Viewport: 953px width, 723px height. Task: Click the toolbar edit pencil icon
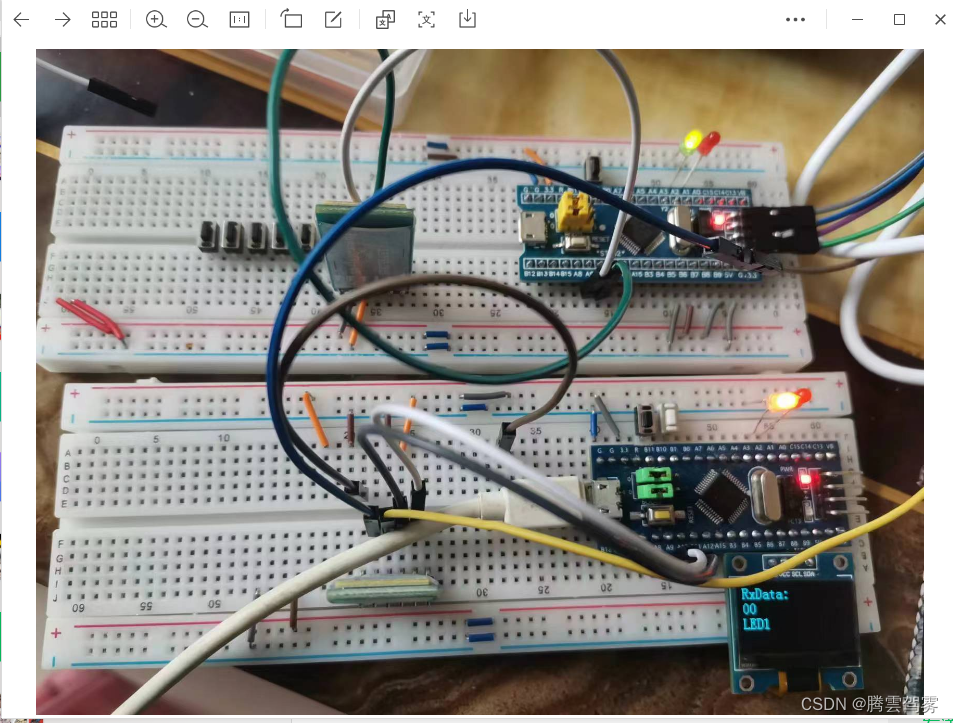(x=332, y=18)
